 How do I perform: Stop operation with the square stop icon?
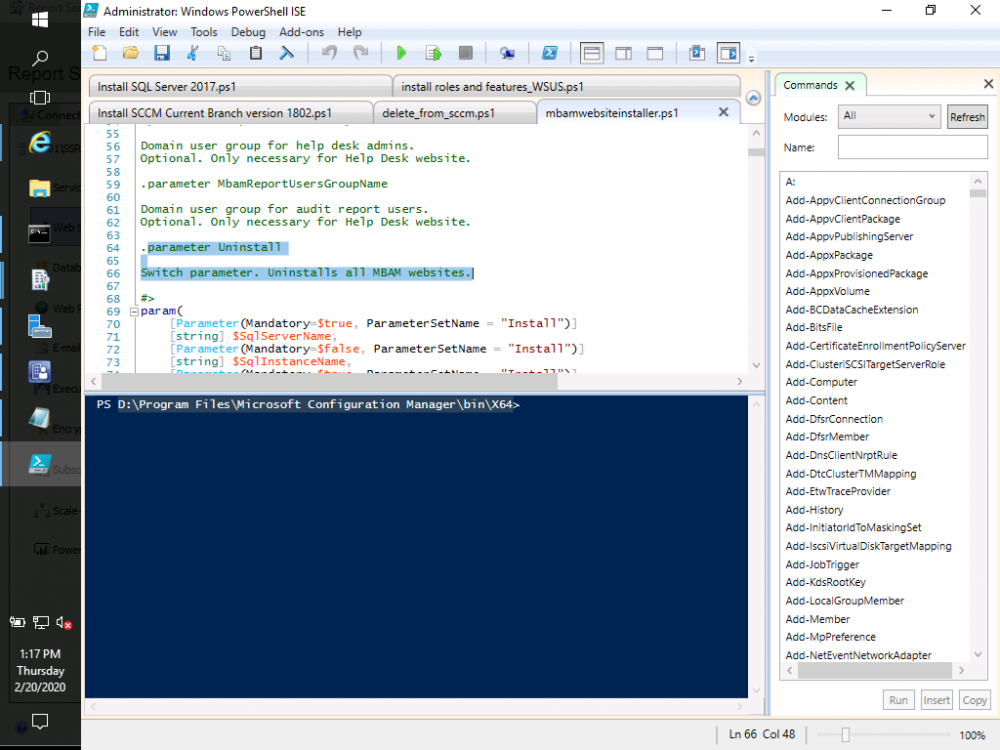(466, 53)
